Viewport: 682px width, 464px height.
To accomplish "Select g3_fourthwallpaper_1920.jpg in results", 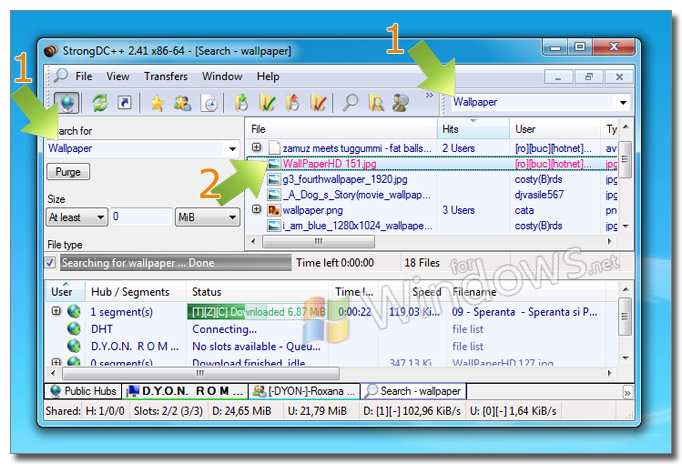I will (345, 180).
